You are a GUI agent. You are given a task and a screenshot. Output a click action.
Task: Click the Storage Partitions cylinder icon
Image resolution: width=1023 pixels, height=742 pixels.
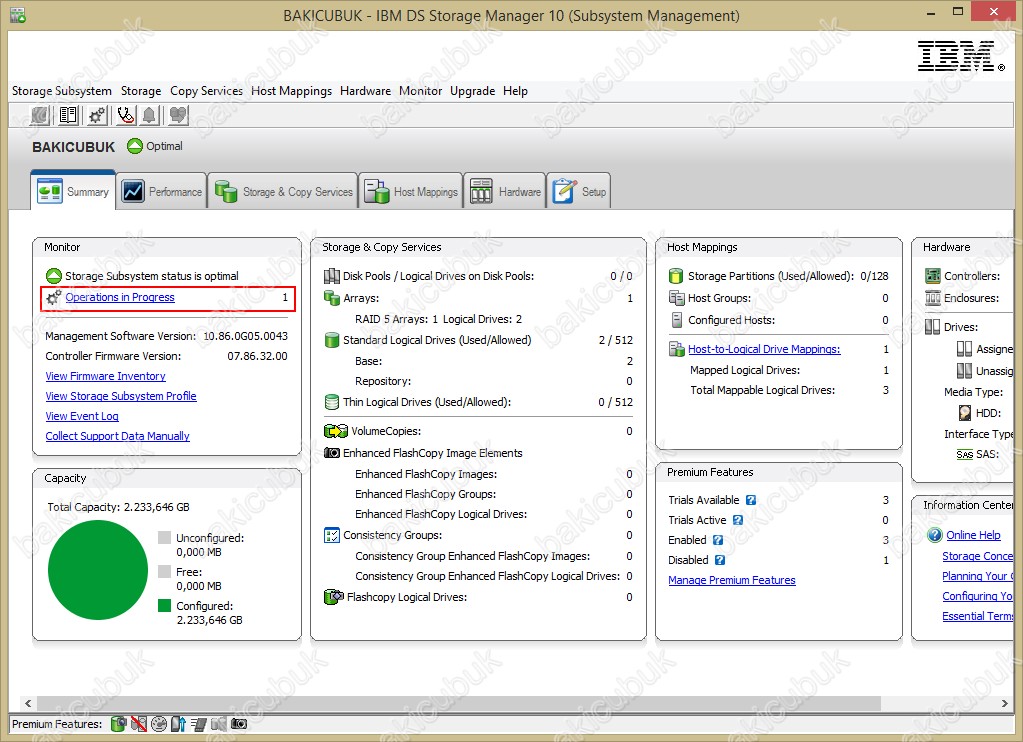tap(676, 276)
